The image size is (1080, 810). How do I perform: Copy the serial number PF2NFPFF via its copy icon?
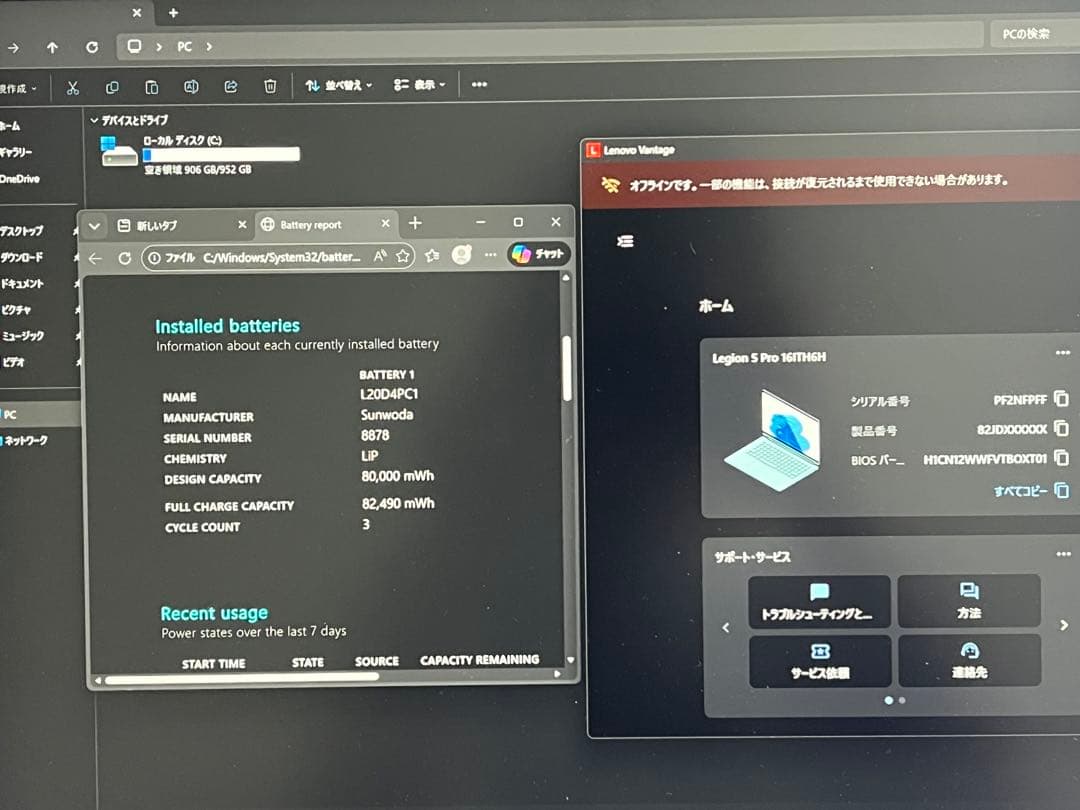click(x=1062, y=399)
